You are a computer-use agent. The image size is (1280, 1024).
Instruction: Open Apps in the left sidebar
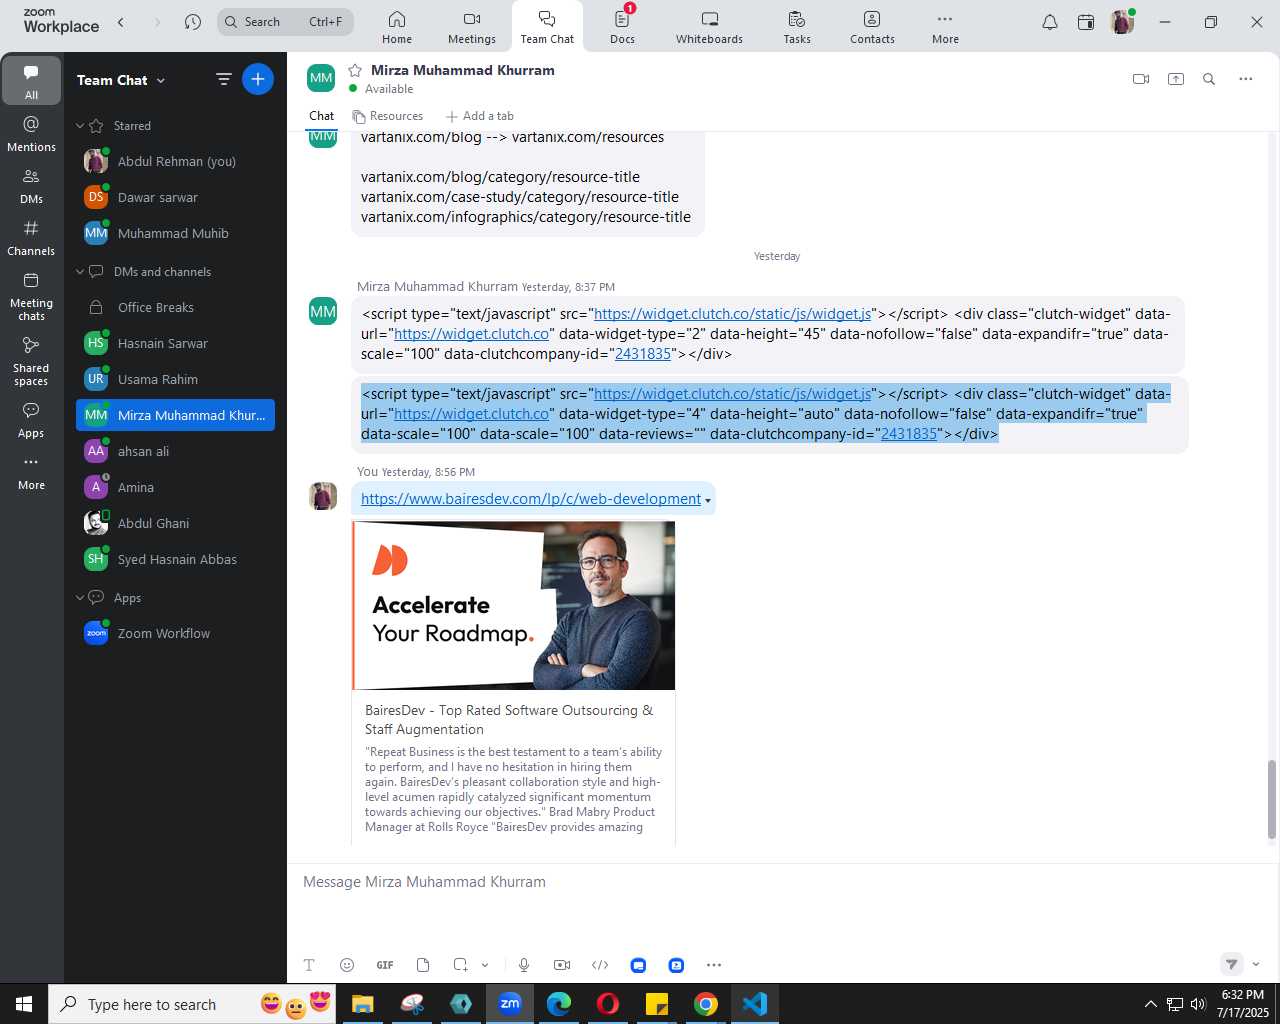(31, 420)
